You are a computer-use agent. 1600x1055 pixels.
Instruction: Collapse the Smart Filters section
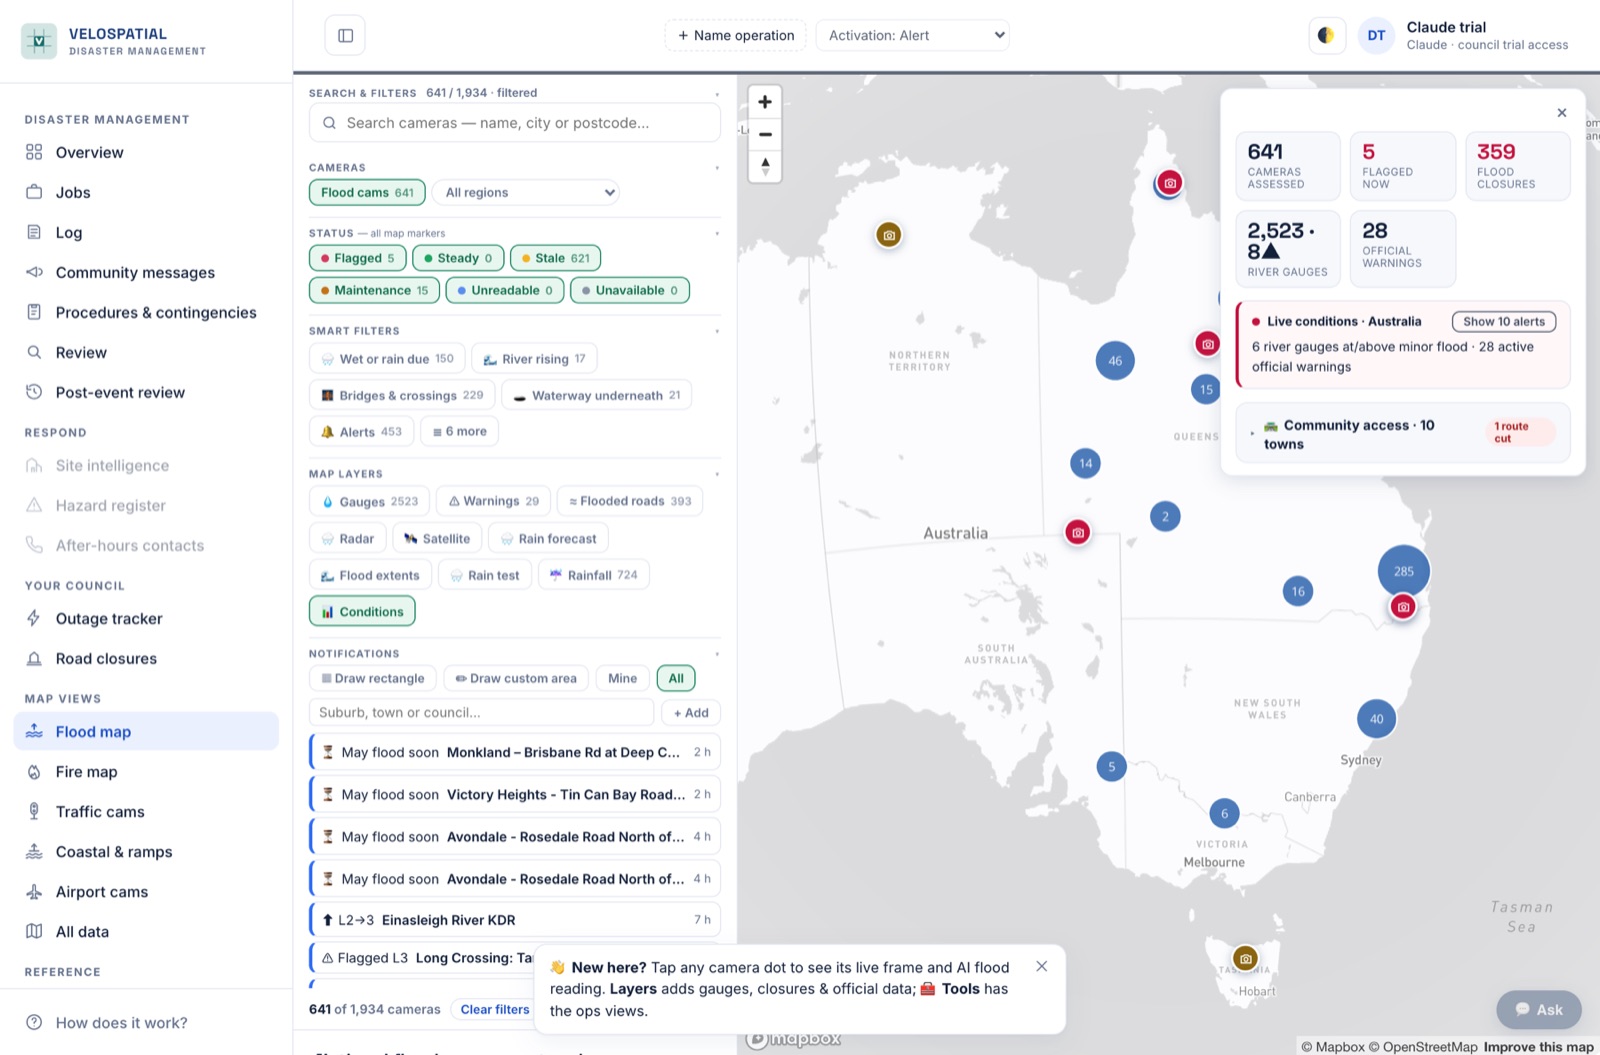pyautogui.click(x=717, y=331)
